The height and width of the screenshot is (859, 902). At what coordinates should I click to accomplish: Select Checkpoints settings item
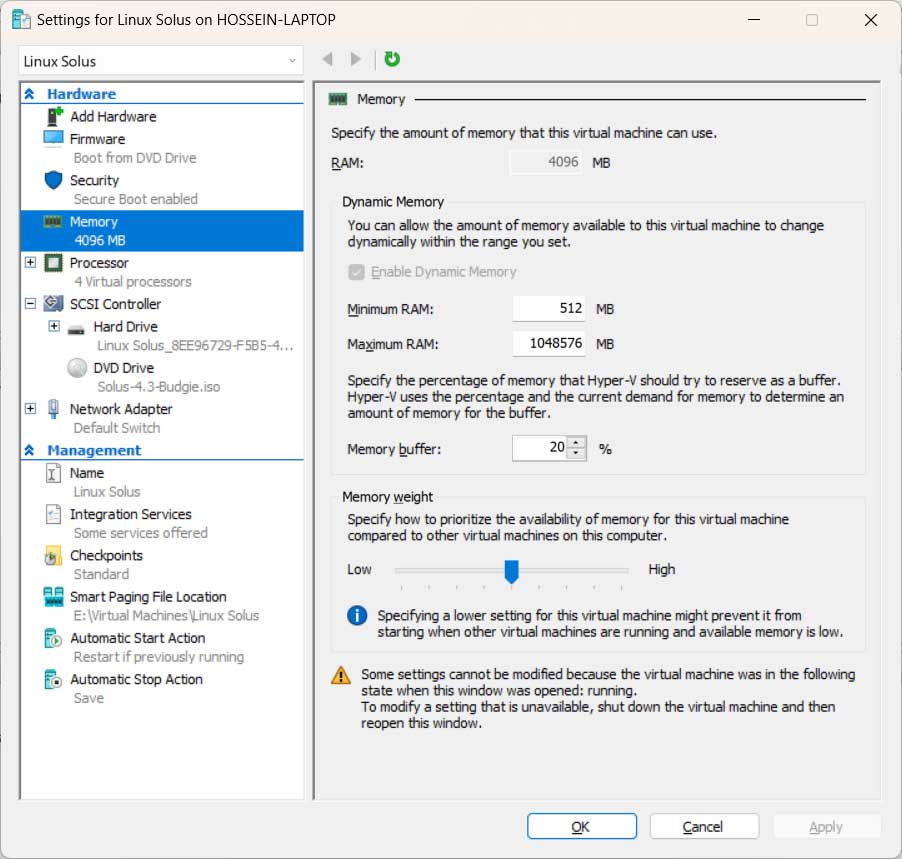click(162, 564)
